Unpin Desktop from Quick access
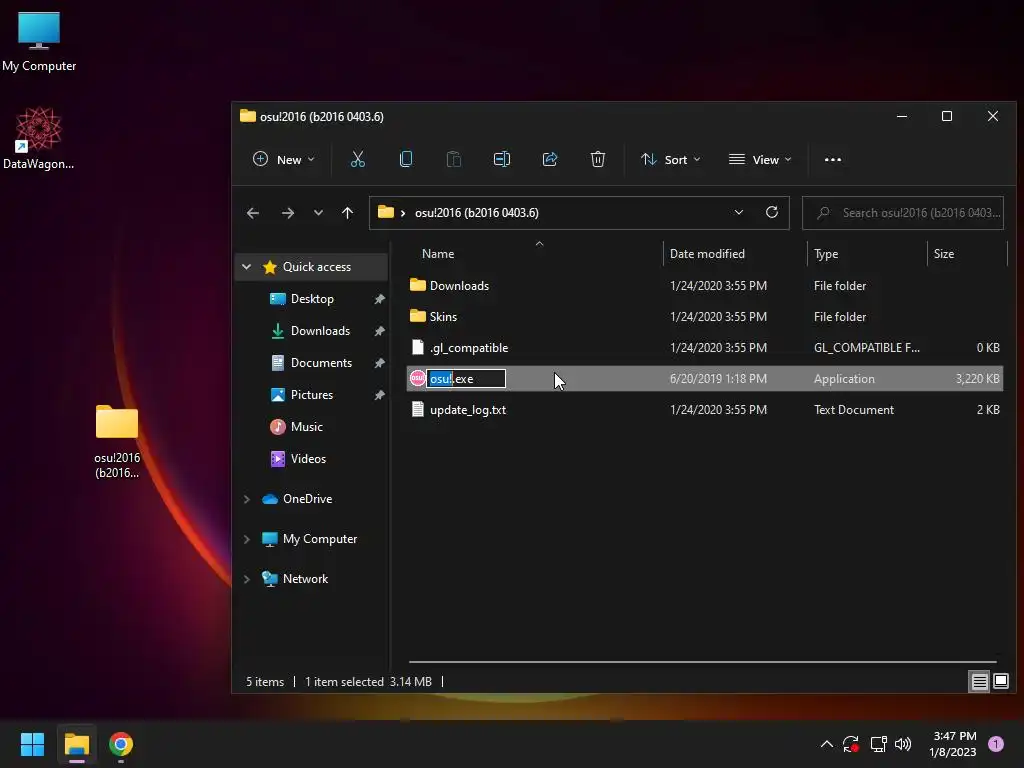 (379, 299)
